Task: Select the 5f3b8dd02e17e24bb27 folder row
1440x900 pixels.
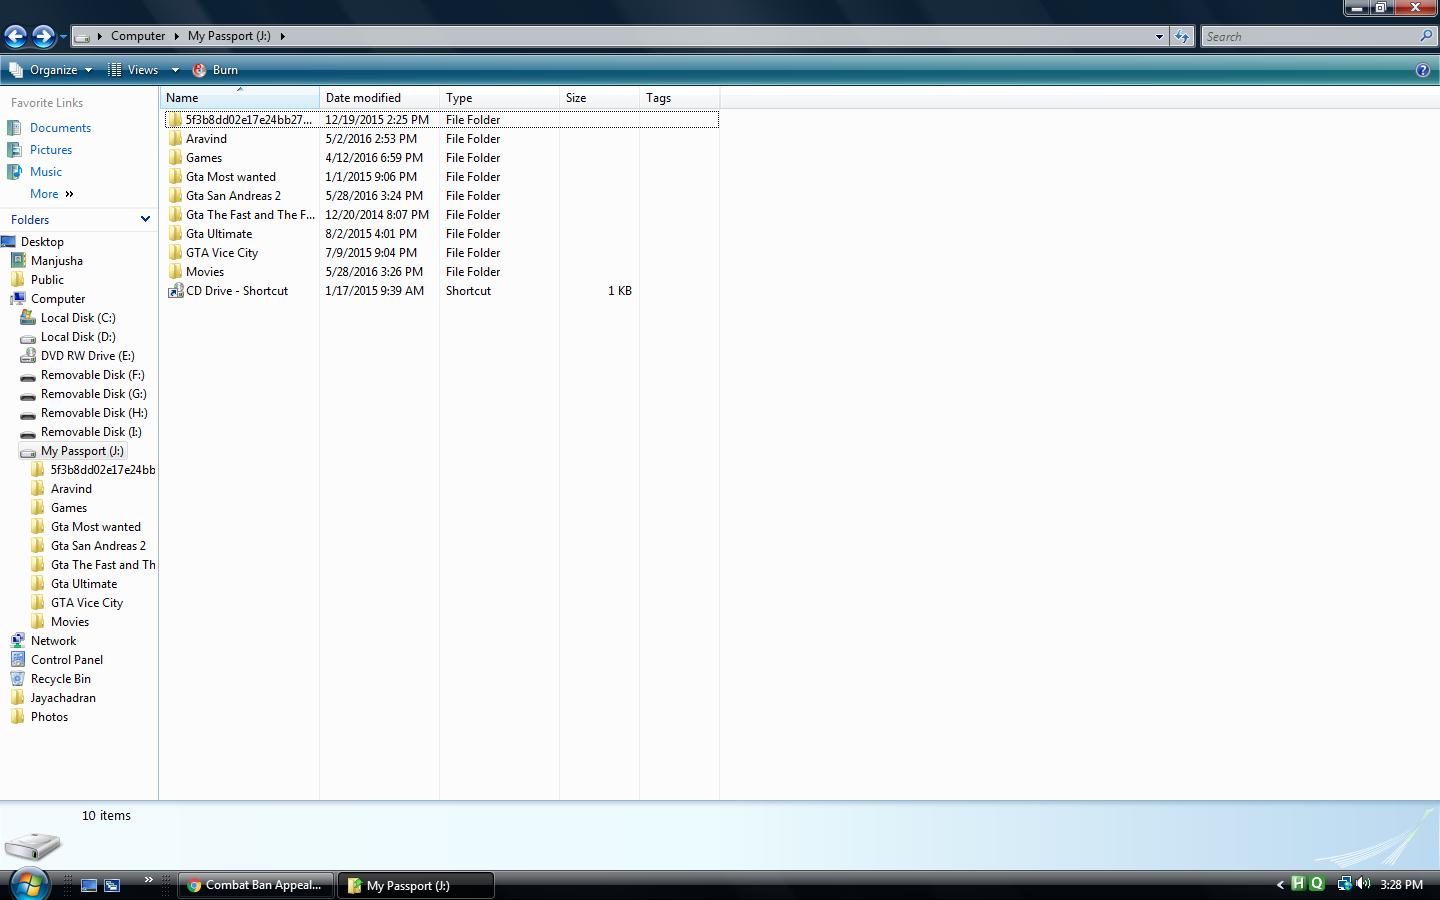Action: point(442,120)
